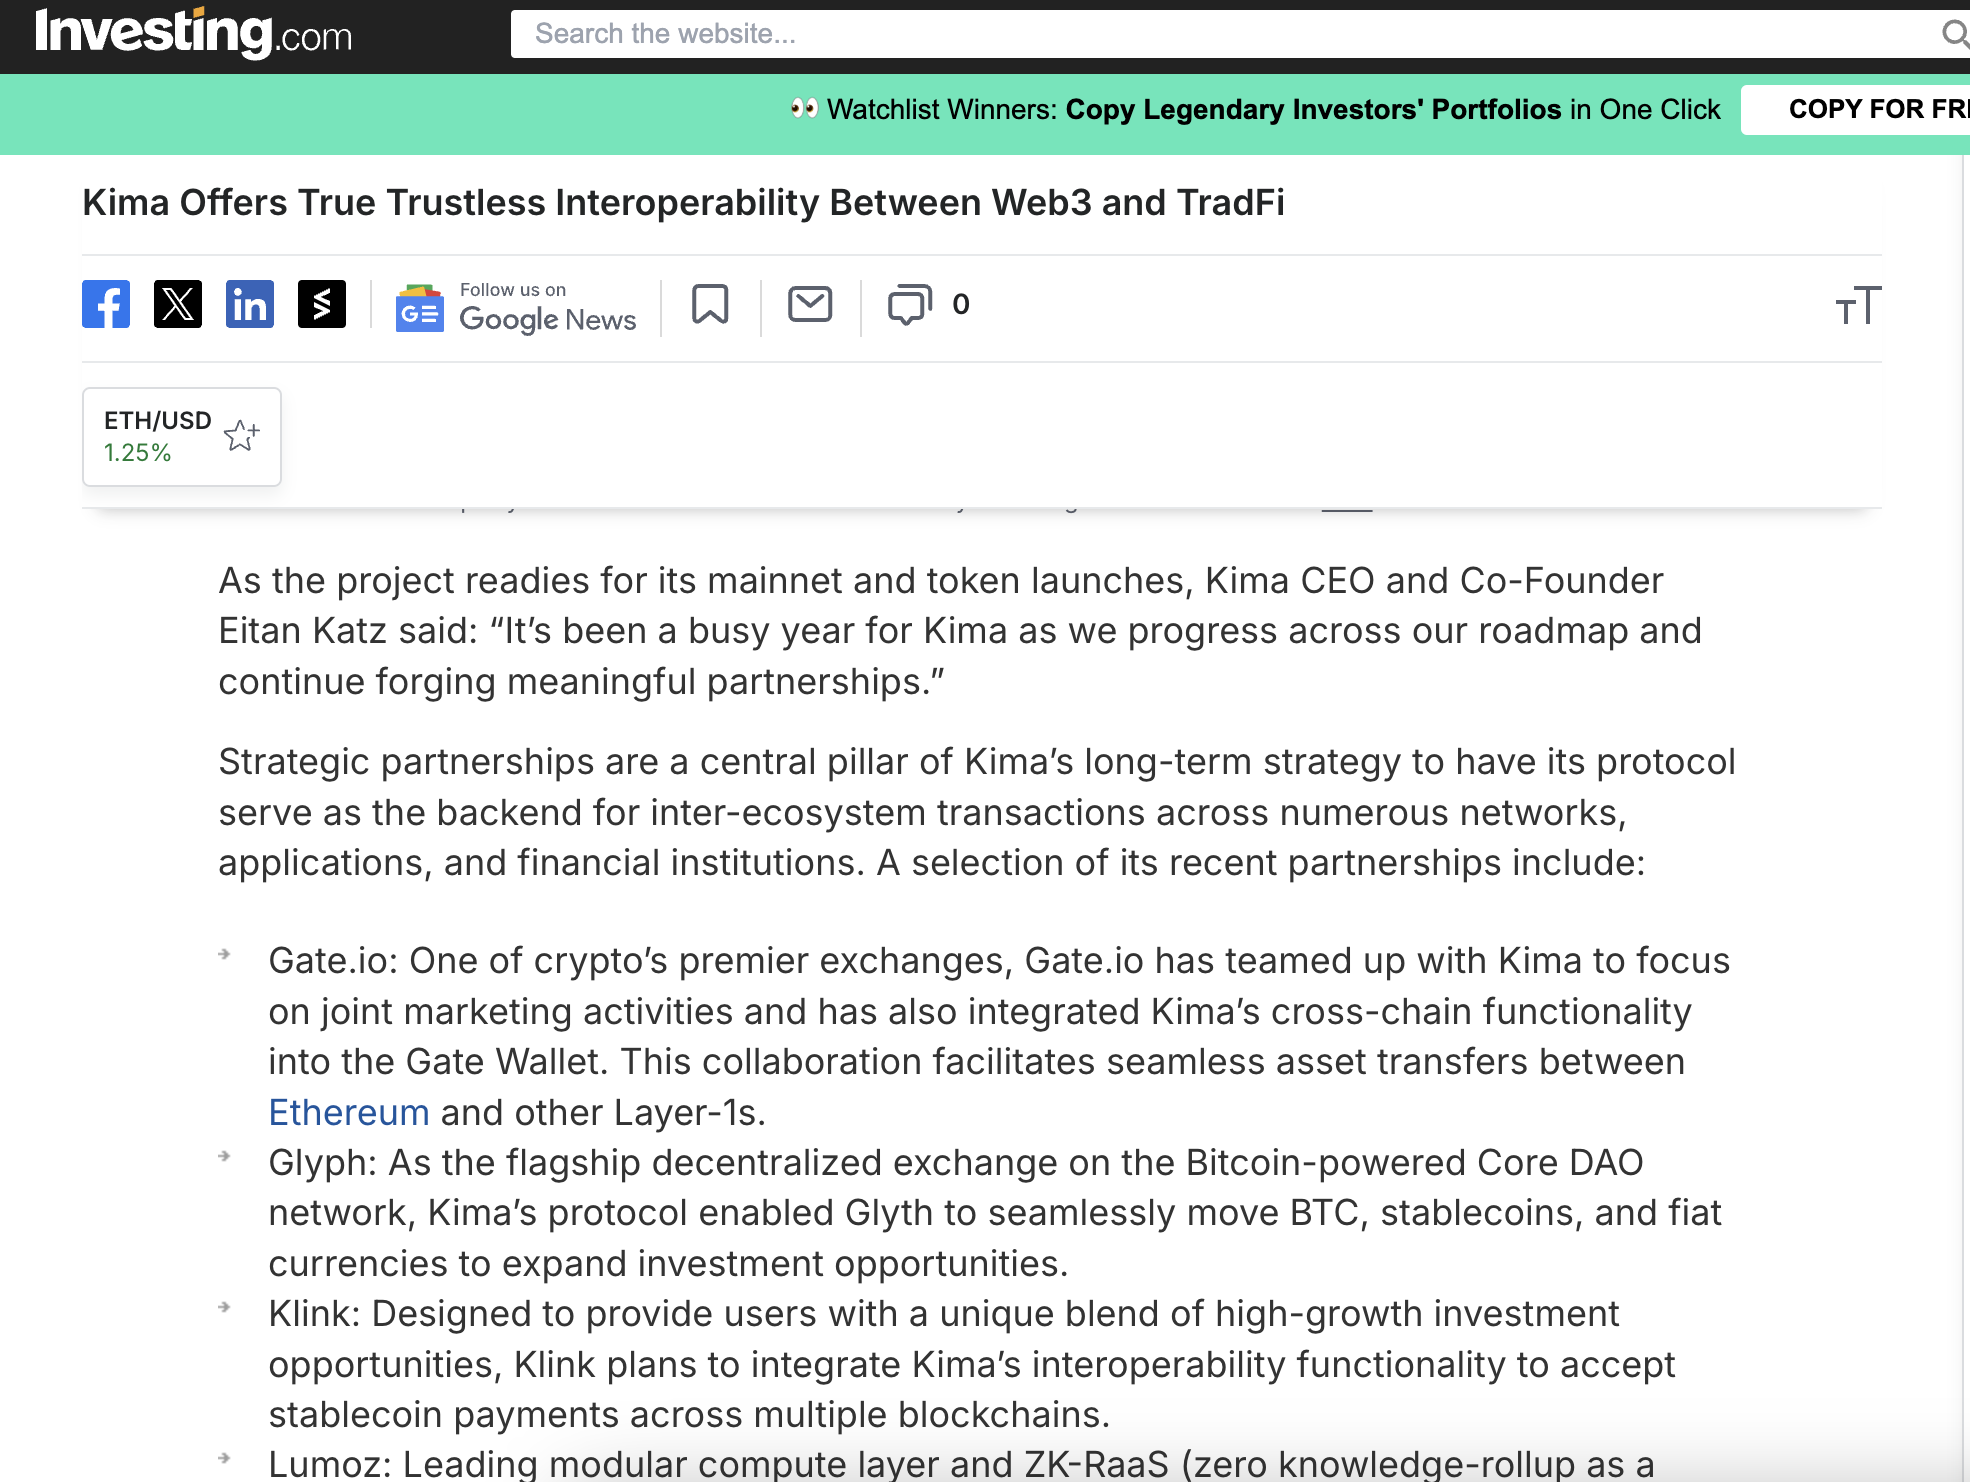
Task: Share article on X (Twitter)
Action: [178, 304]
